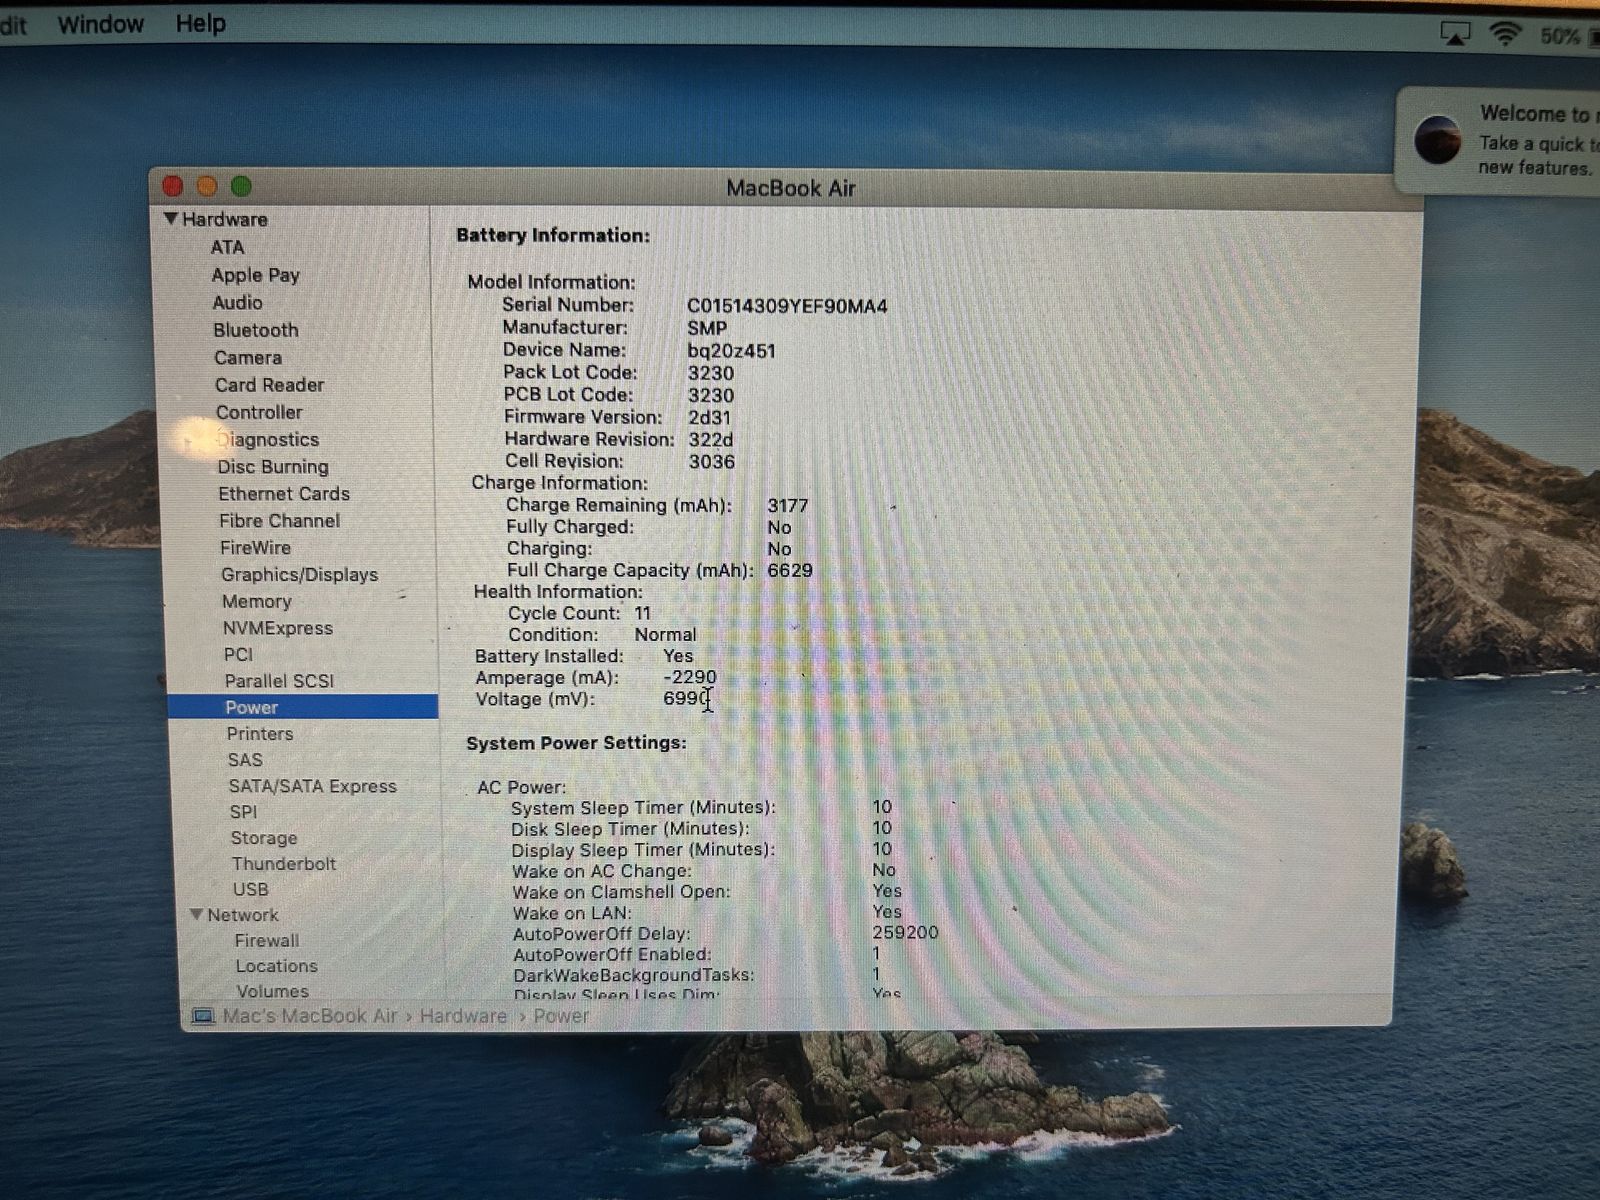Viewport: 1600px width, 1200px height.
Task: Select Diagnostics in the sidebar
Action: [x=268, y=439]
